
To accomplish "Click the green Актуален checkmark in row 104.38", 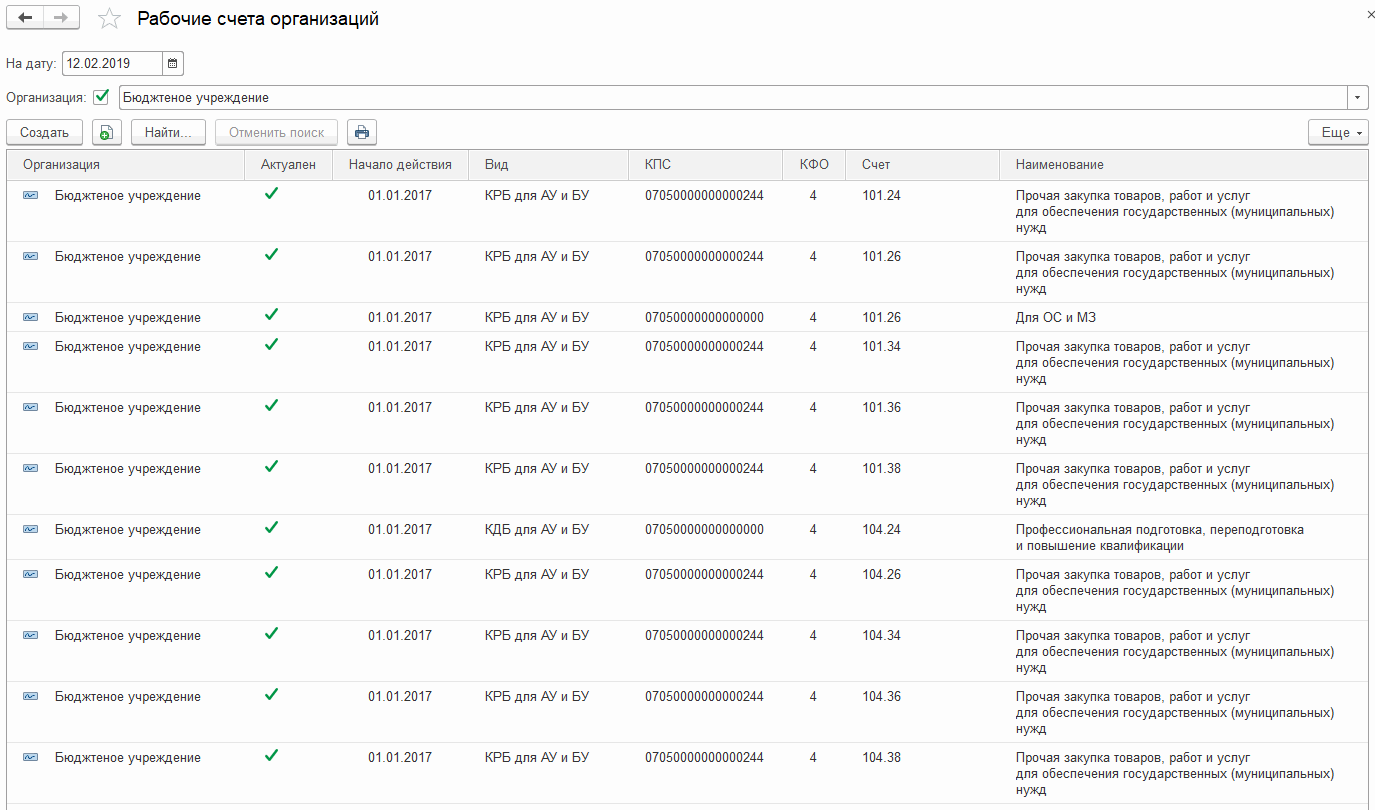I will [271, 756].
